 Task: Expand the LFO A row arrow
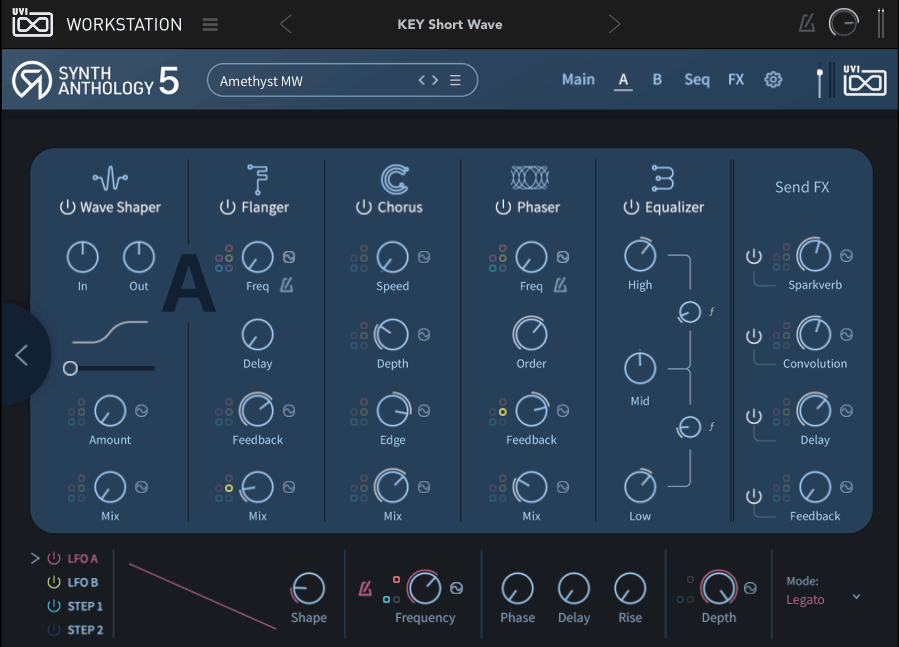(x=35, y=558)
